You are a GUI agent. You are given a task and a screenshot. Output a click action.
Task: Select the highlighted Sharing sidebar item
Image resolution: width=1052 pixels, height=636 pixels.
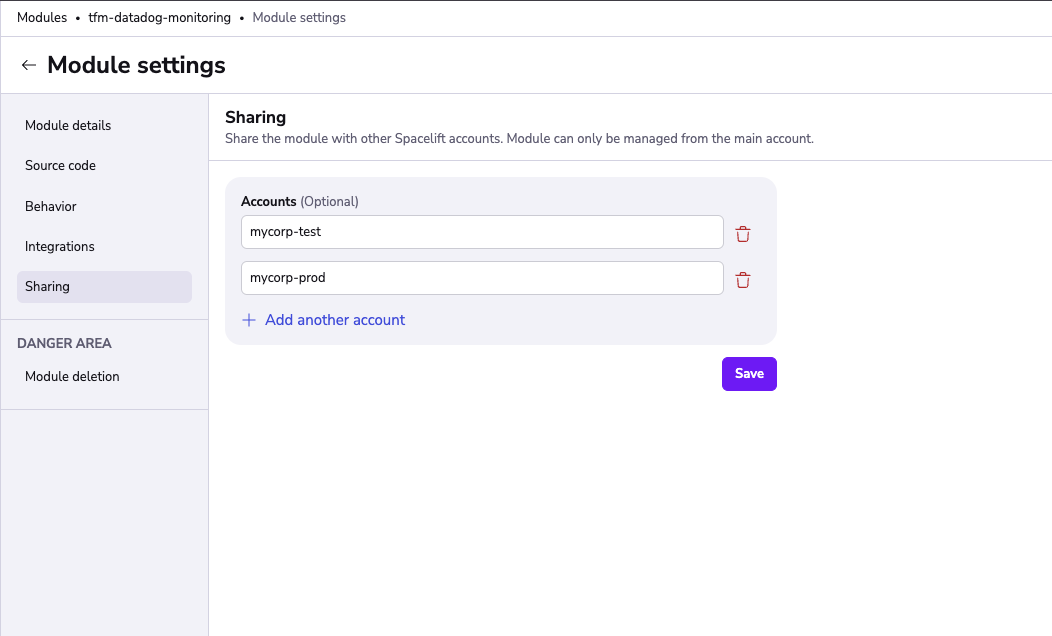104,286
